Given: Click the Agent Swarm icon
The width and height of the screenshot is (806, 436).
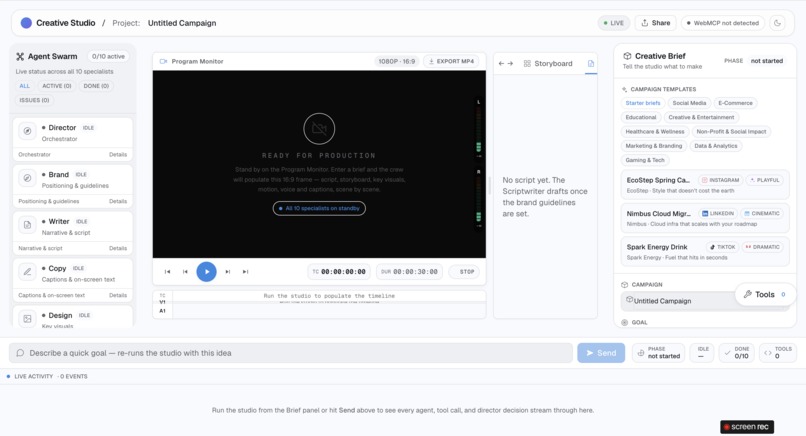Looking at the screenshot, I should pos(20,57).
